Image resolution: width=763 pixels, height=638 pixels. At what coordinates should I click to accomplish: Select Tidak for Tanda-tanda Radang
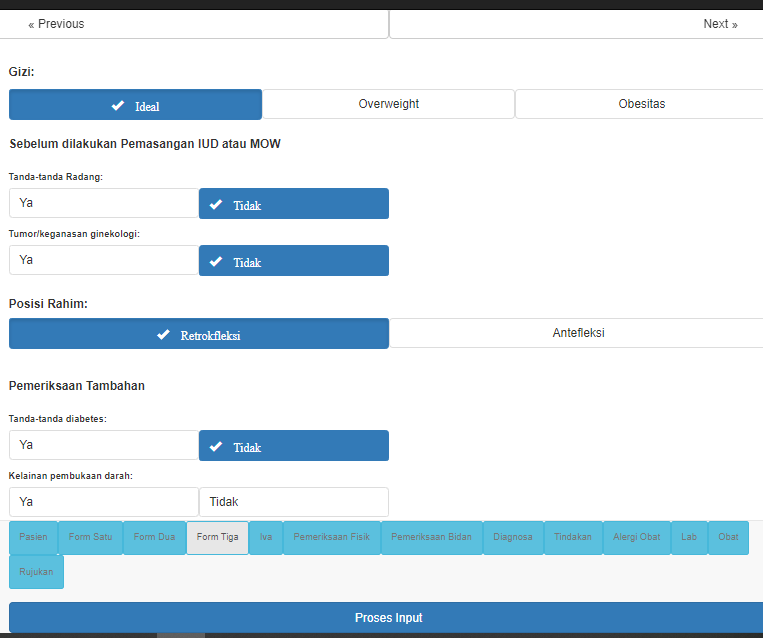294,203
